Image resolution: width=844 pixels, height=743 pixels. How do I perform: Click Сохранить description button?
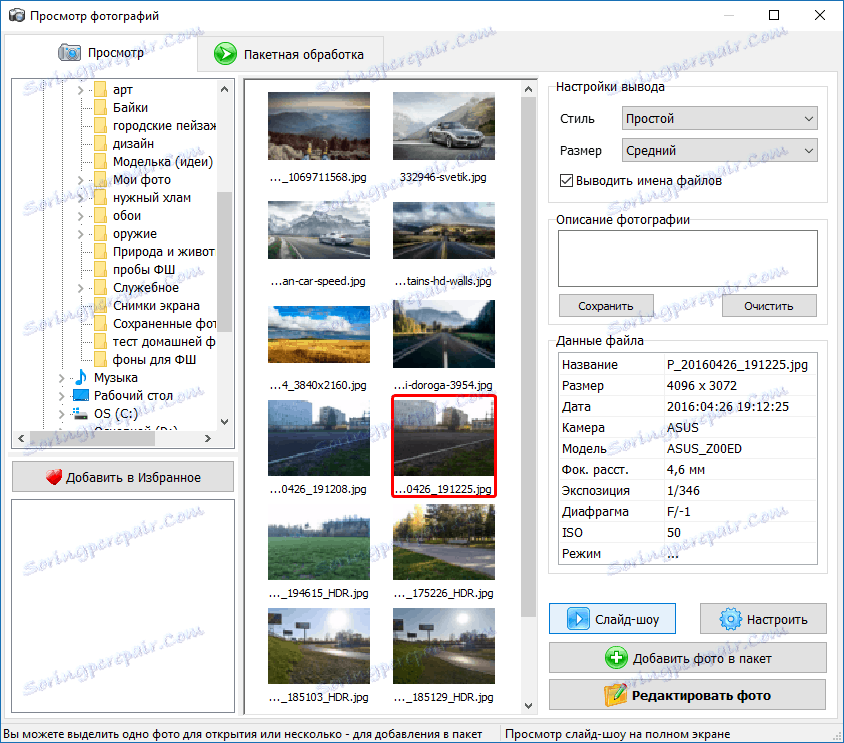pos(606,306)
